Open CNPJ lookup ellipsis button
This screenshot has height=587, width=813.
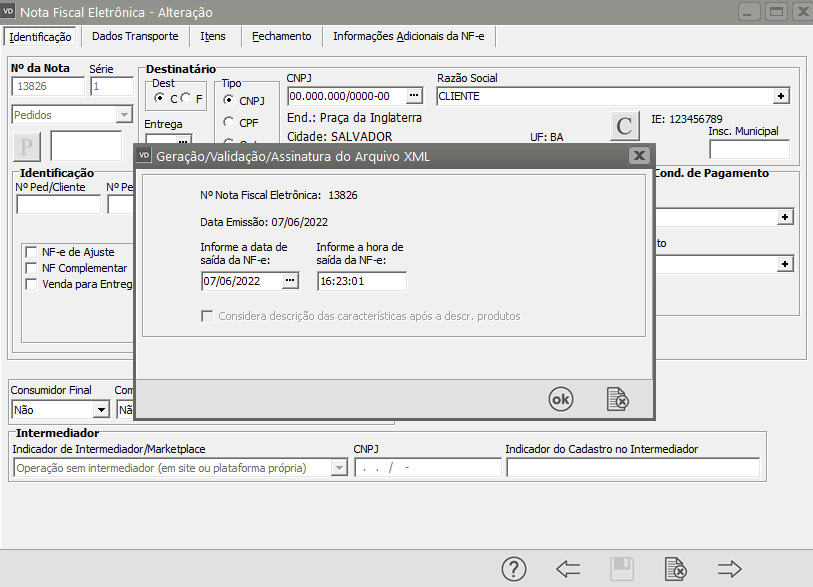point(415,96)
